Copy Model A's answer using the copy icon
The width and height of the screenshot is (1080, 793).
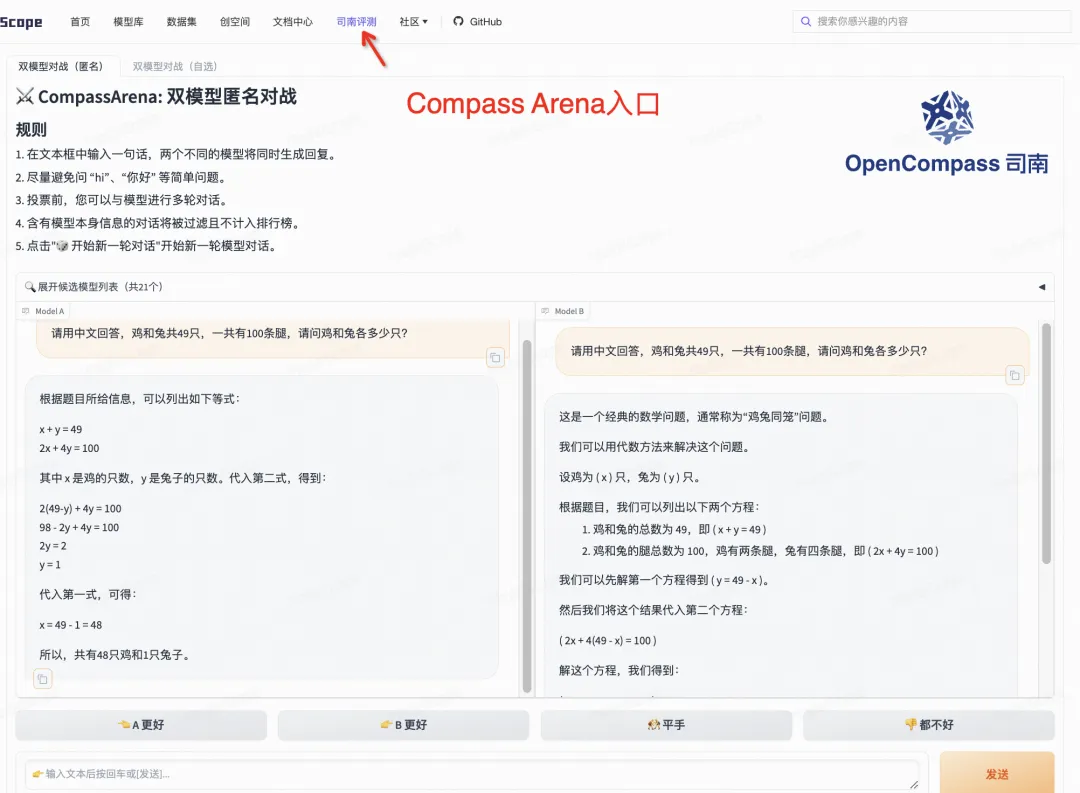tap(42, 678)
